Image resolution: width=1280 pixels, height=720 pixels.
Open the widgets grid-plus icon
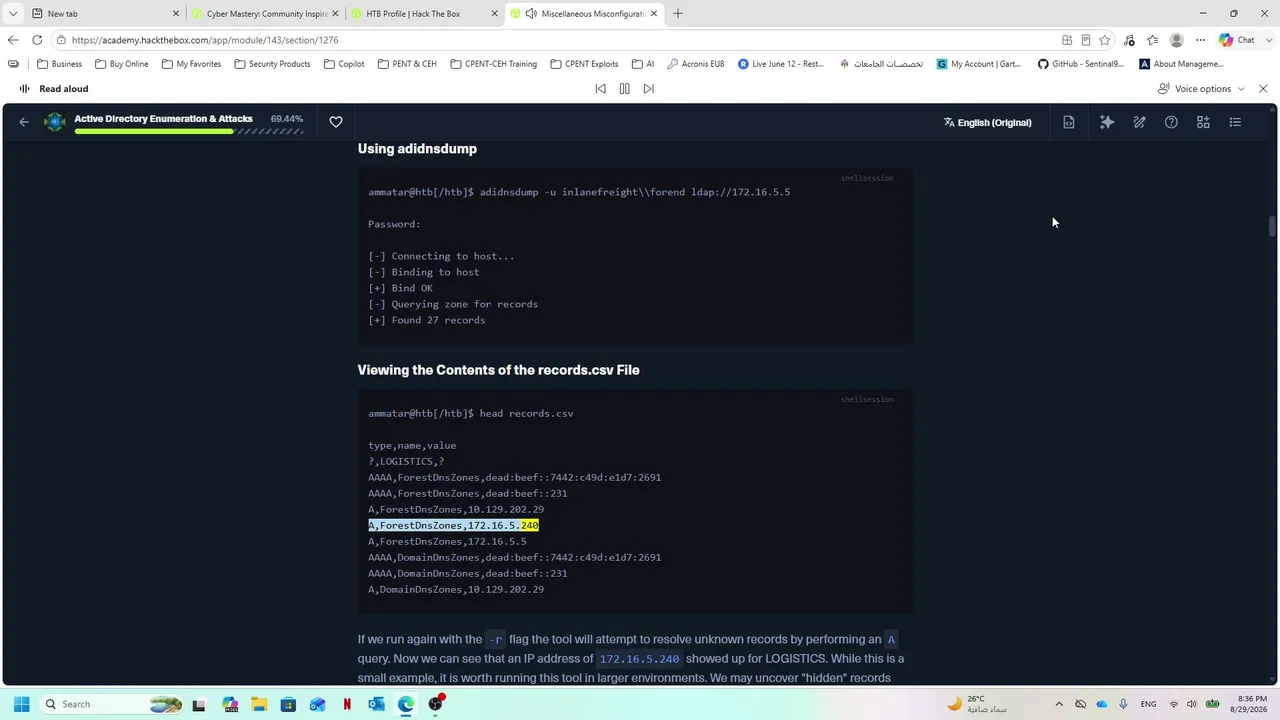[x=1203, y=122]
